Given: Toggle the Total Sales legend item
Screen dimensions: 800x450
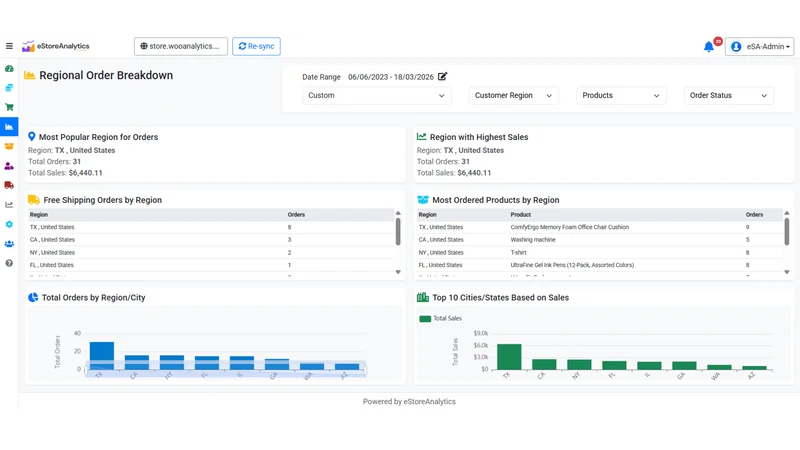Looking at the screenshot, I should [x=441, y=318].
